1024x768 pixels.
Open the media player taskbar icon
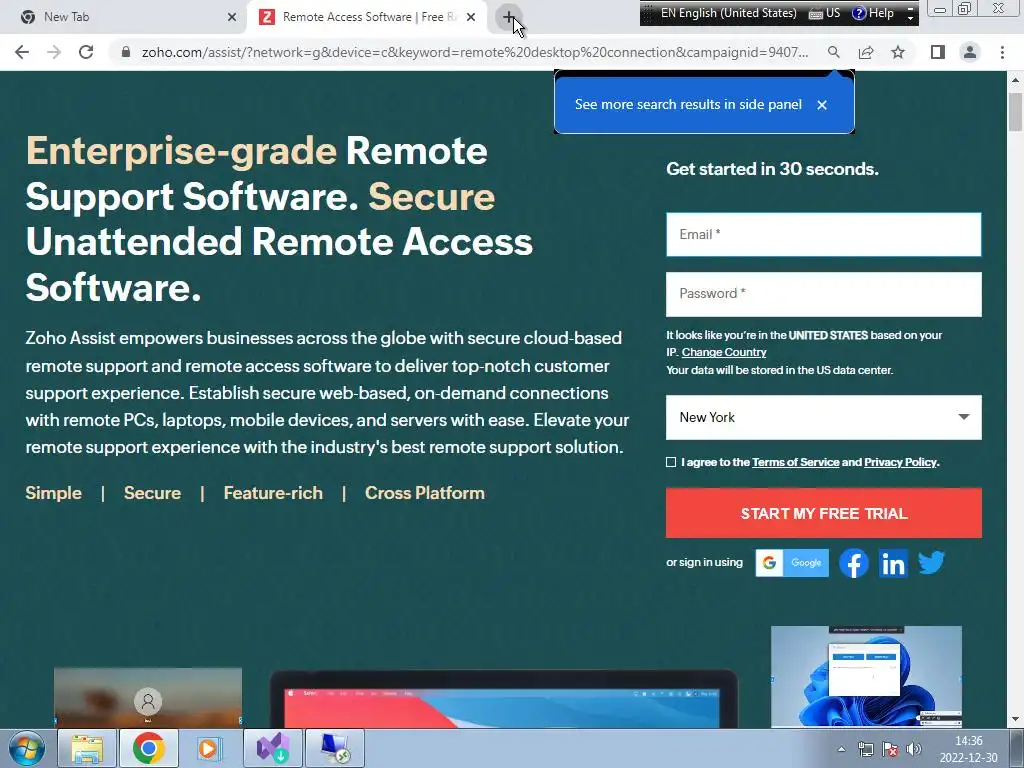(x=210, y=748)
